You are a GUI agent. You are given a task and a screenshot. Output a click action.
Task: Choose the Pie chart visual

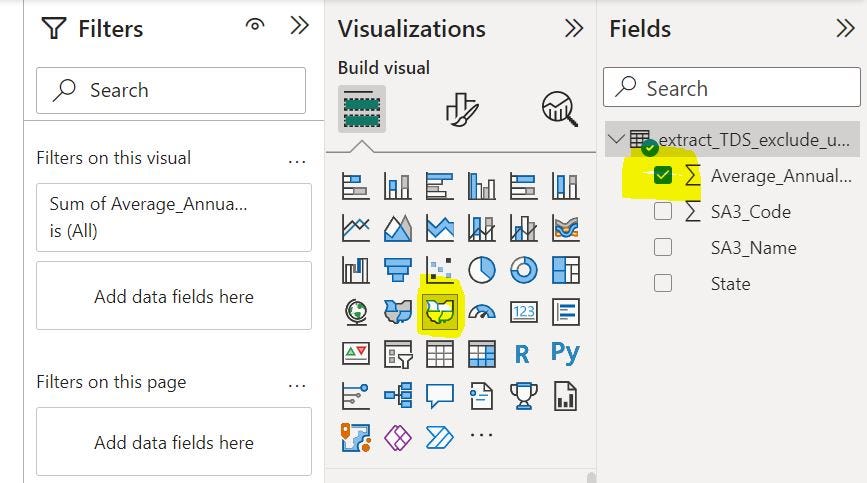482,270
